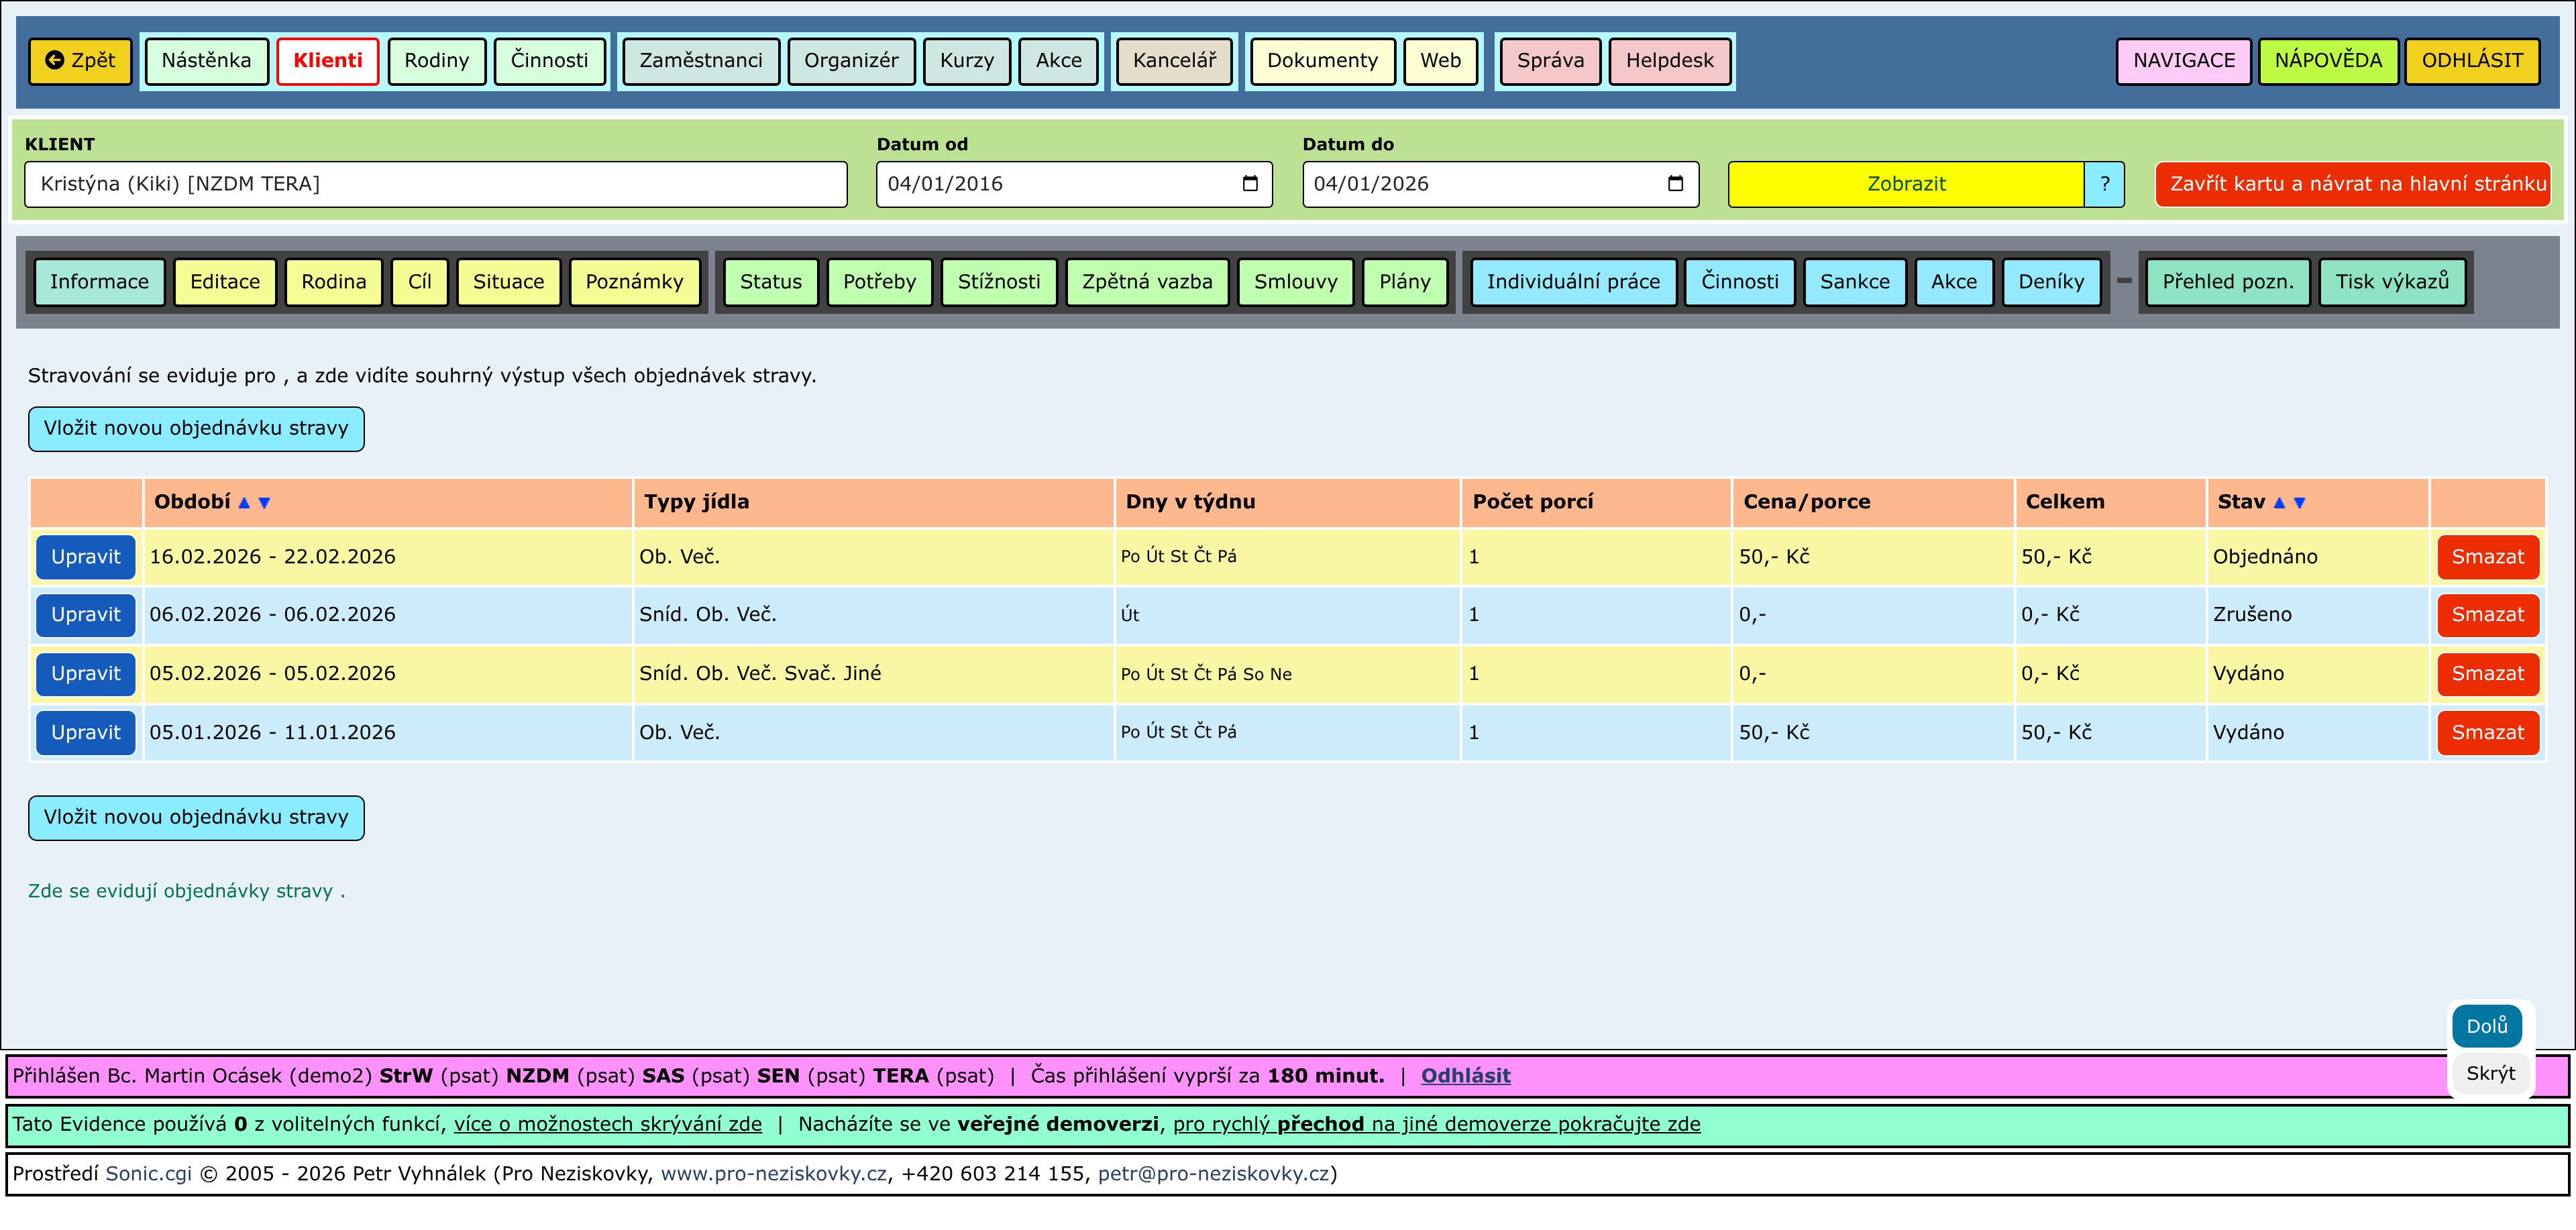Open the Kancelář section

click(x=1175, y=61)
